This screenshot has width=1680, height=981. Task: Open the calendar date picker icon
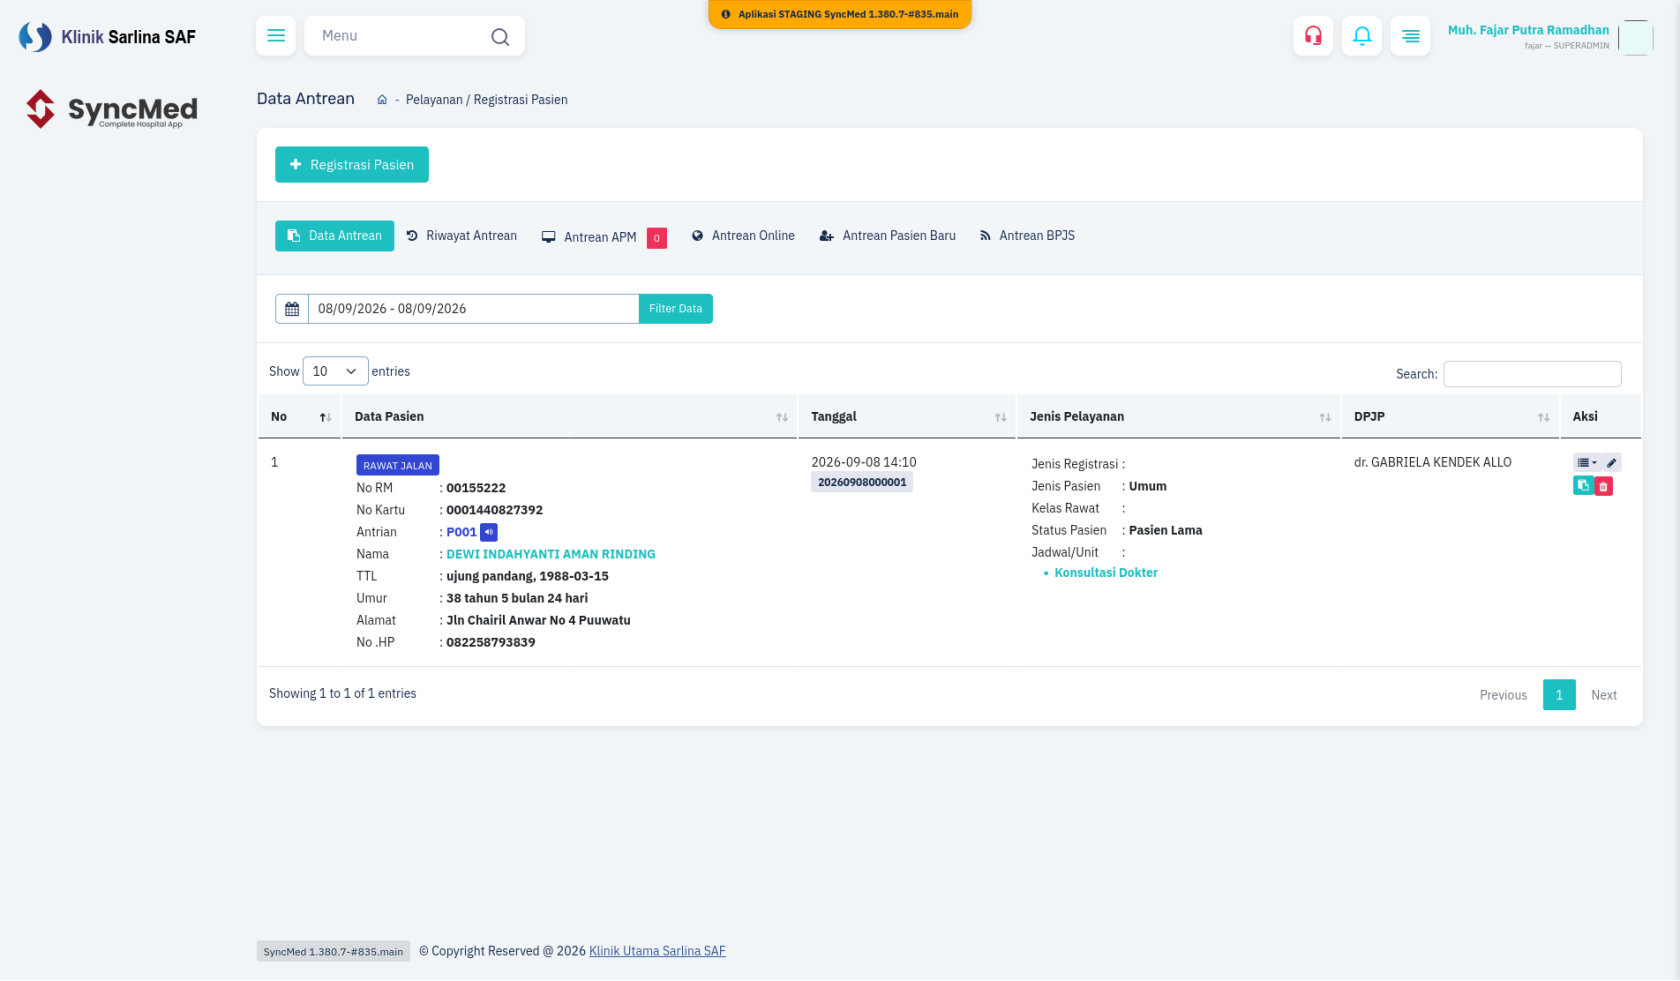292,309
